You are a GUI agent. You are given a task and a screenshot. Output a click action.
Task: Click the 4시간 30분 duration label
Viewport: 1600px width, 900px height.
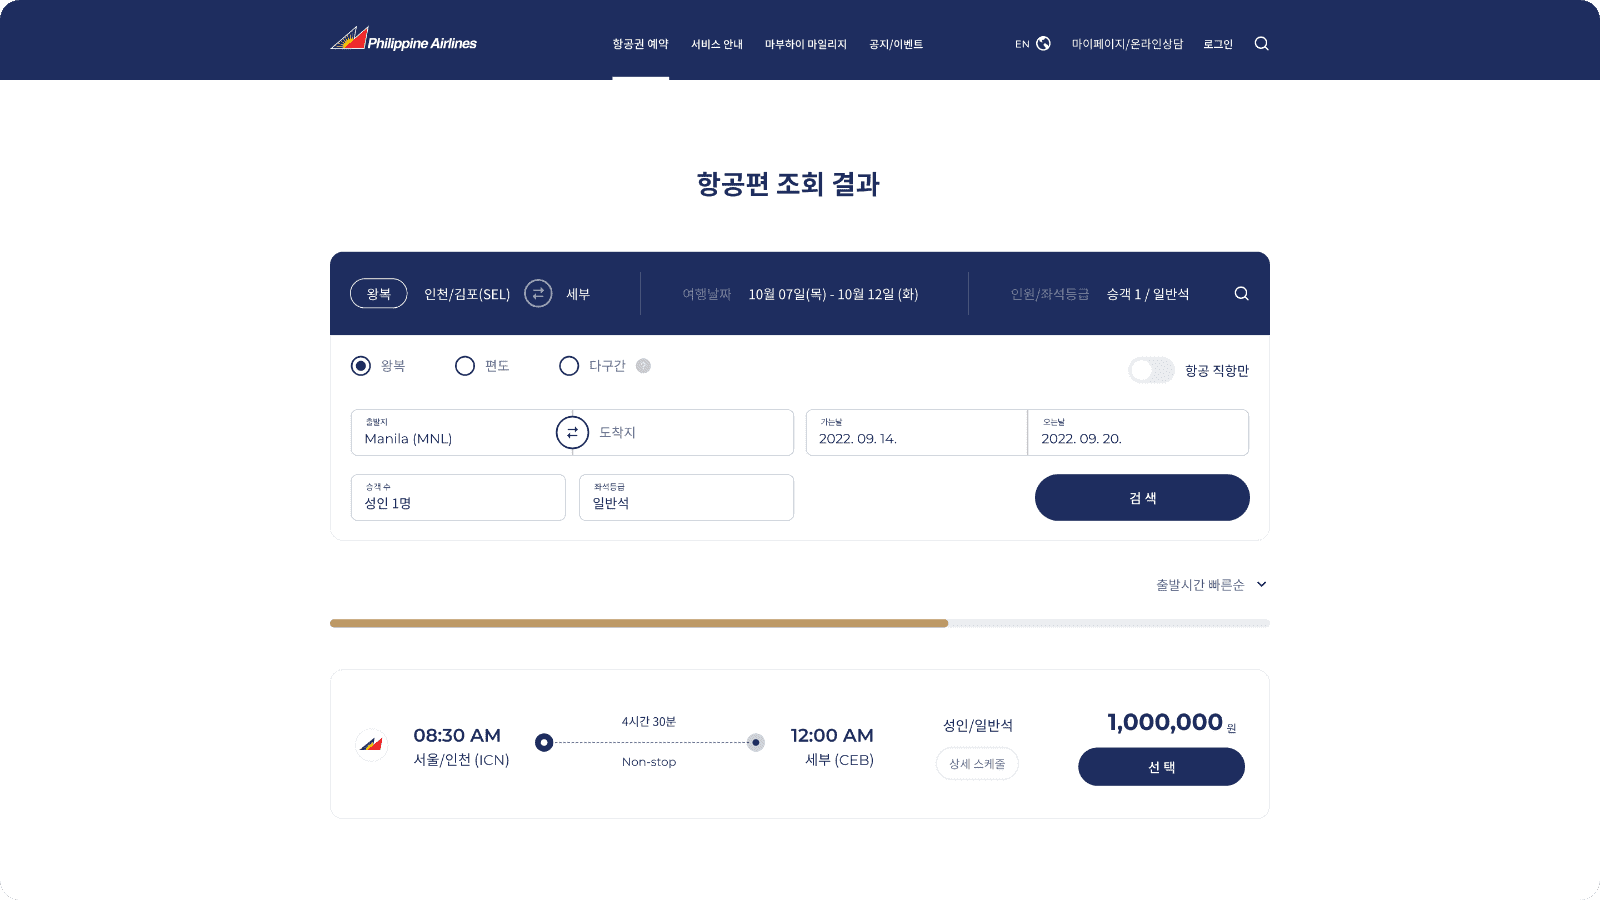(649, 721)
